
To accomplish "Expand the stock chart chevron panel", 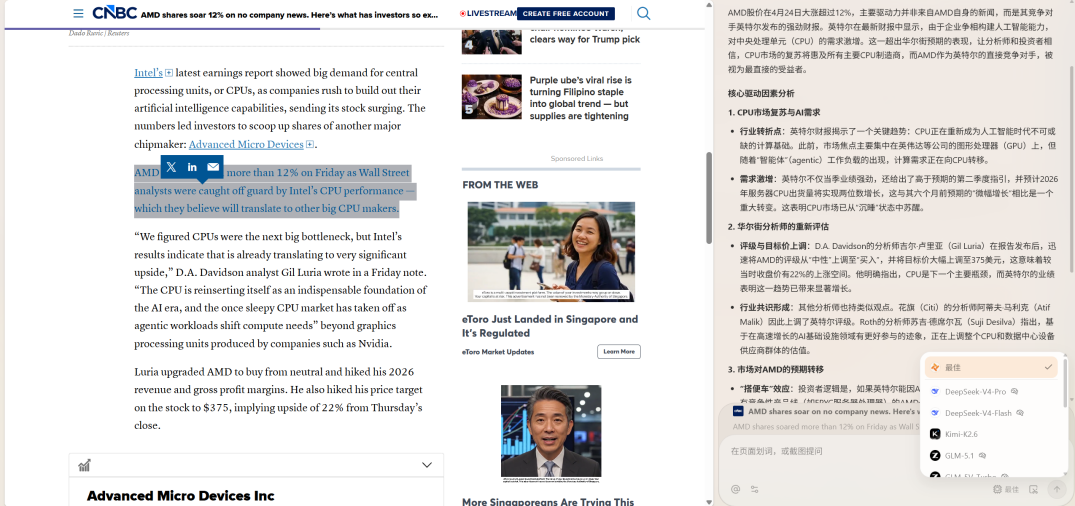I will point(427,465).
